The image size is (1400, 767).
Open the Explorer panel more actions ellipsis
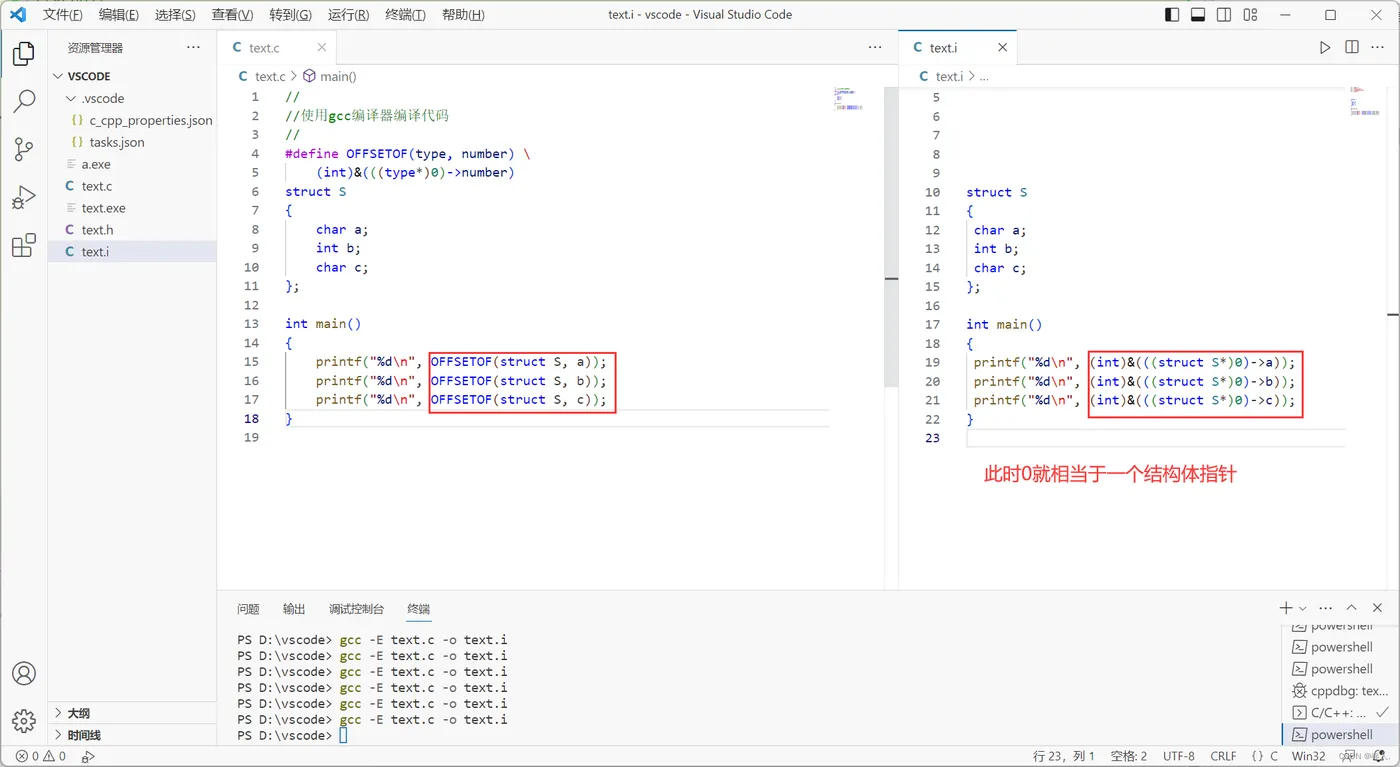193,47
